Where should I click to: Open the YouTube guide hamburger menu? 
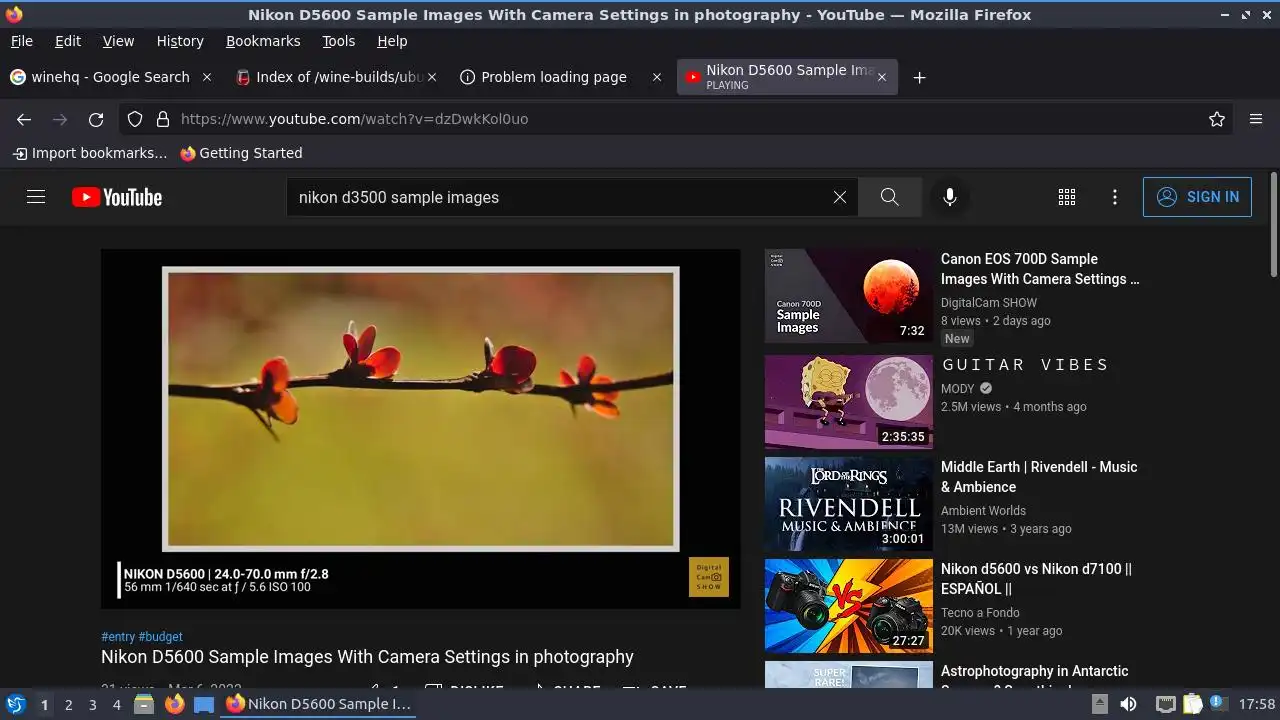point(36,197)
